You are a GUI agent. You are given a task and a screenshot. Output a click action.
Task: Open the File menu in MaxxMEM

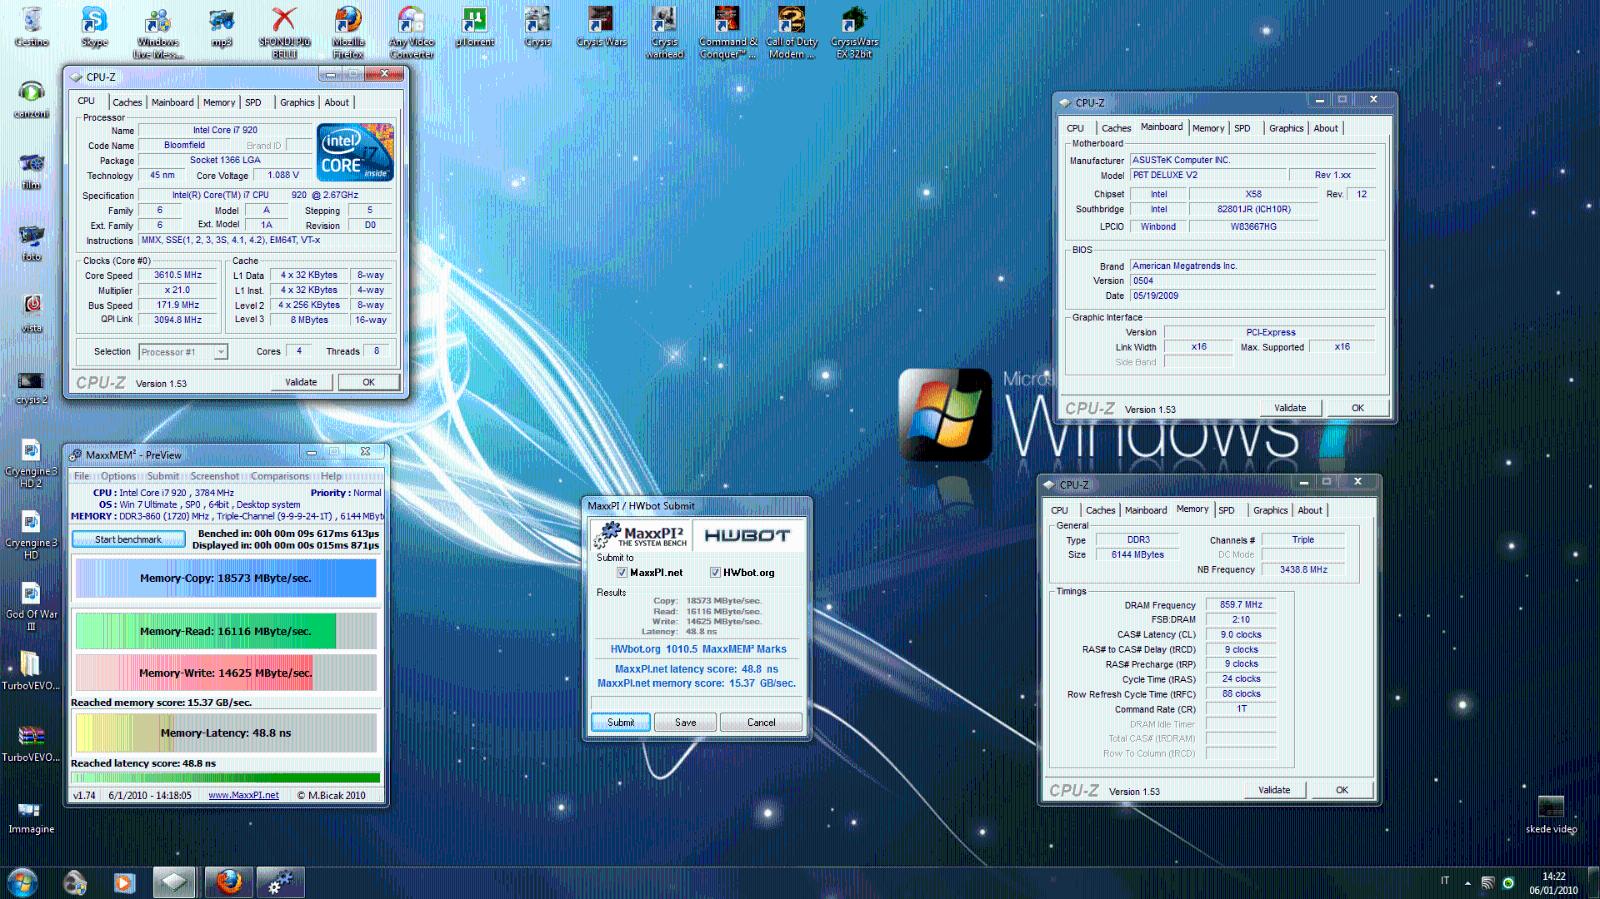click(x=82, y=476)
